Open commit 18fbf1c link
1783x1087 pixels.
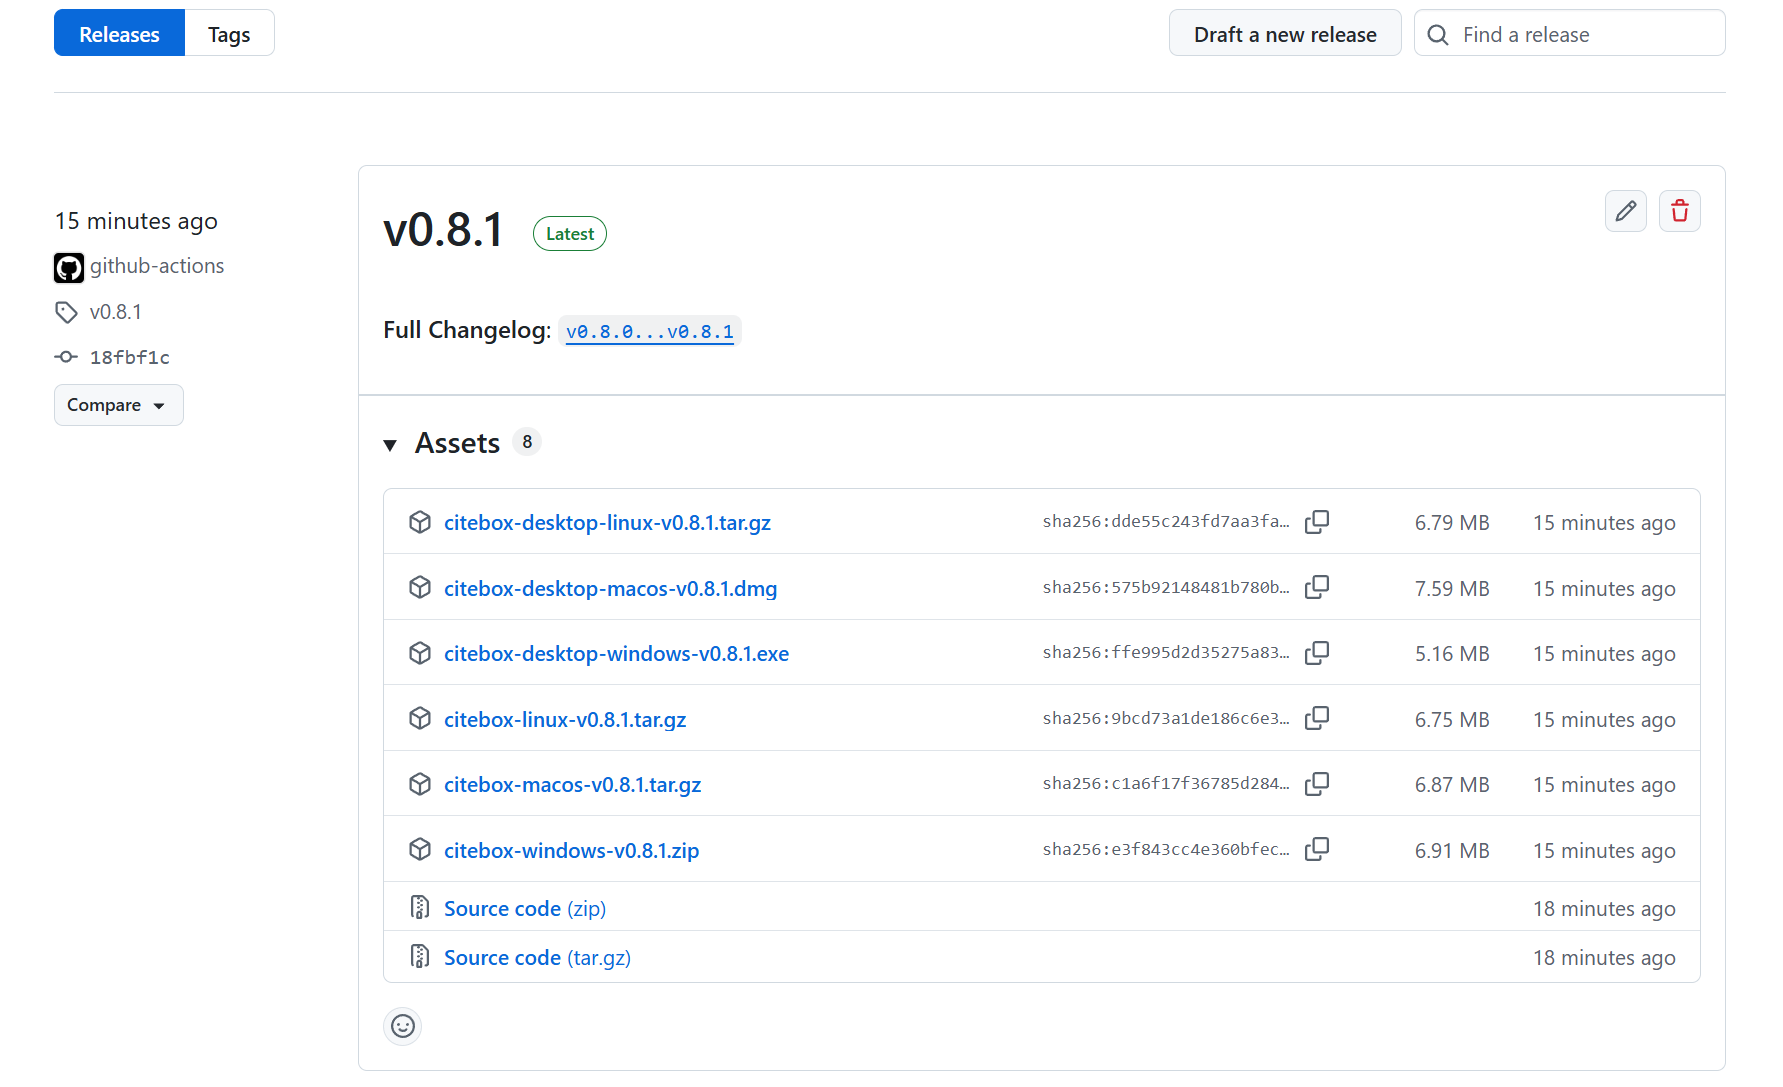[129, 357]
